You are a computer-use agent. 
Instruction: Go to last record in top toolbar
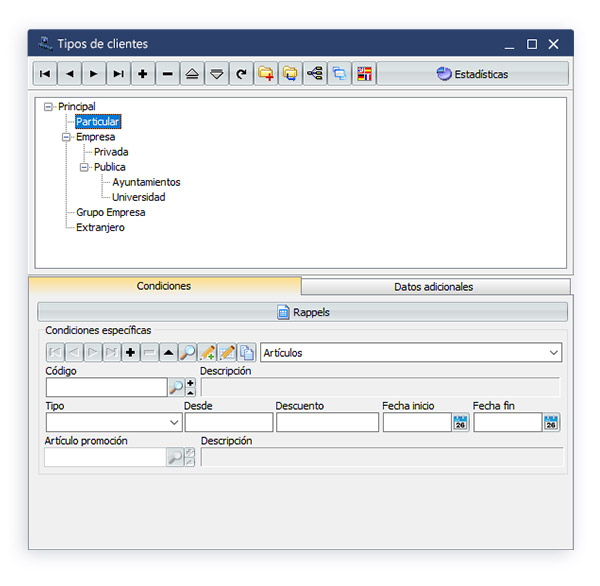(x=119, y=74)
